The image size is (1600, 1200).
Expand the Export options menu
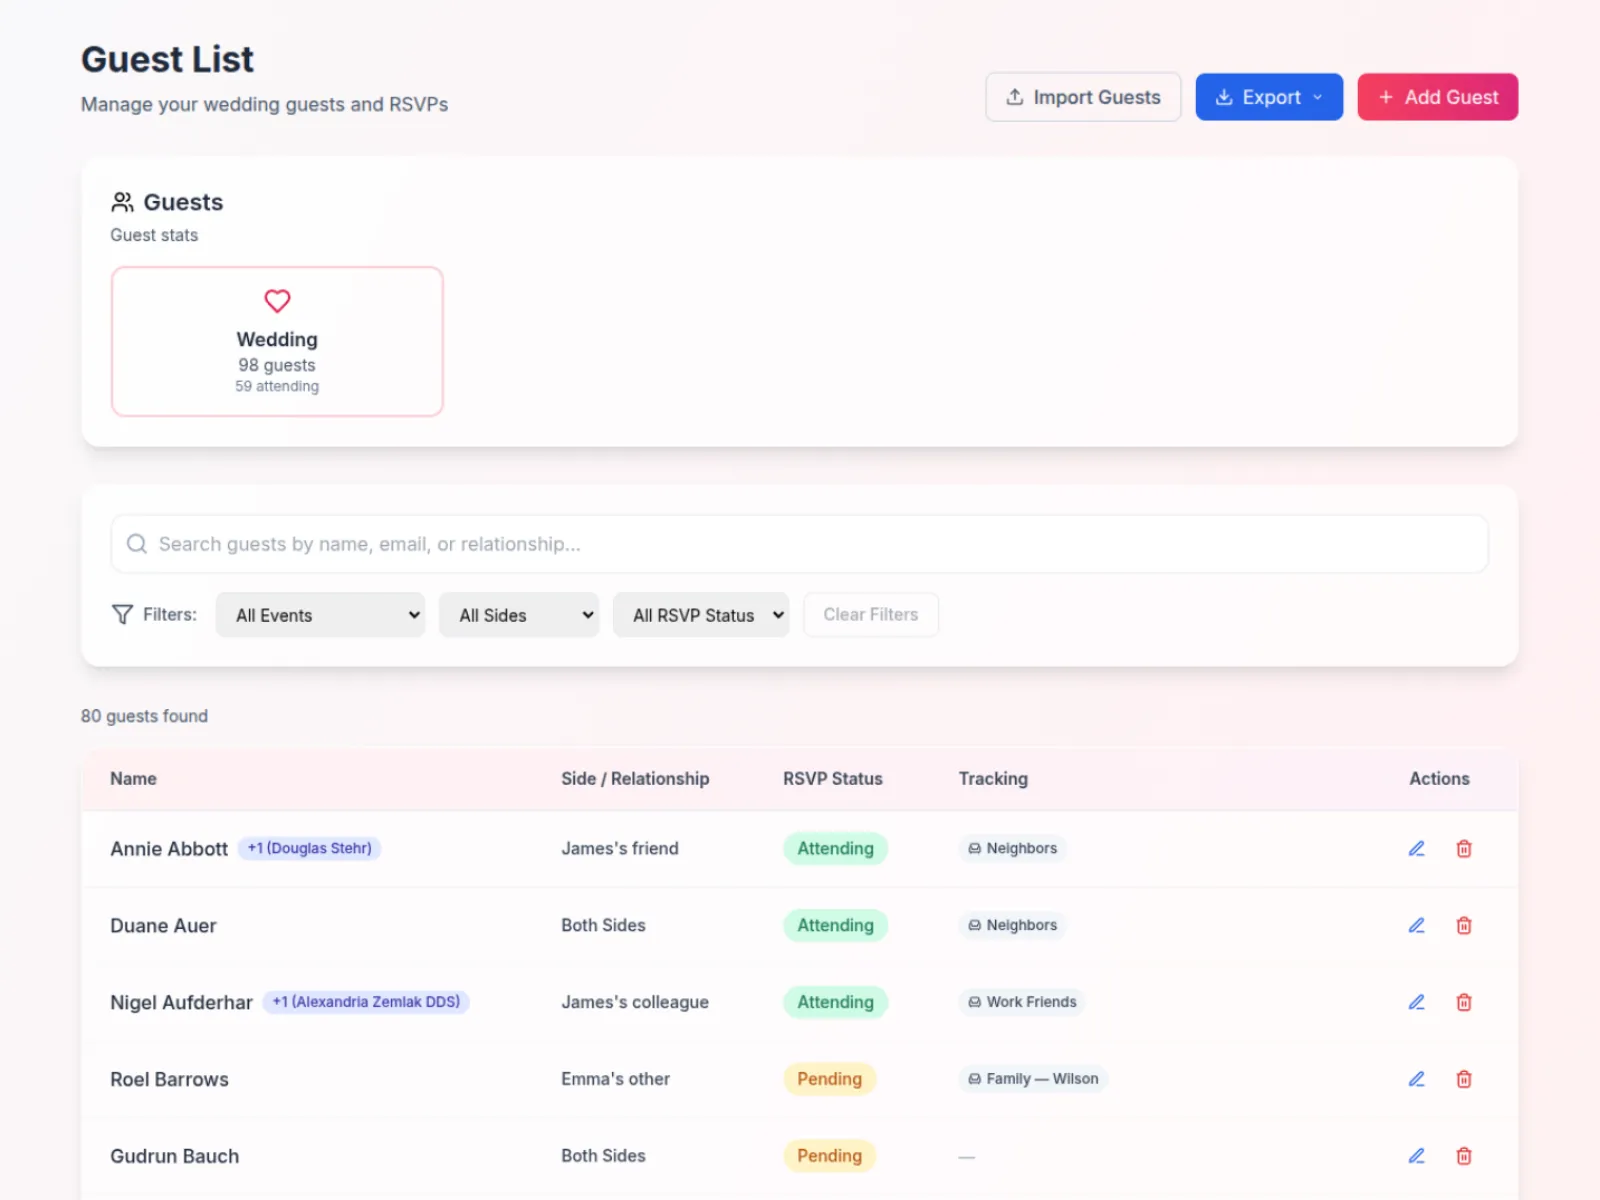coord(1269,97)
